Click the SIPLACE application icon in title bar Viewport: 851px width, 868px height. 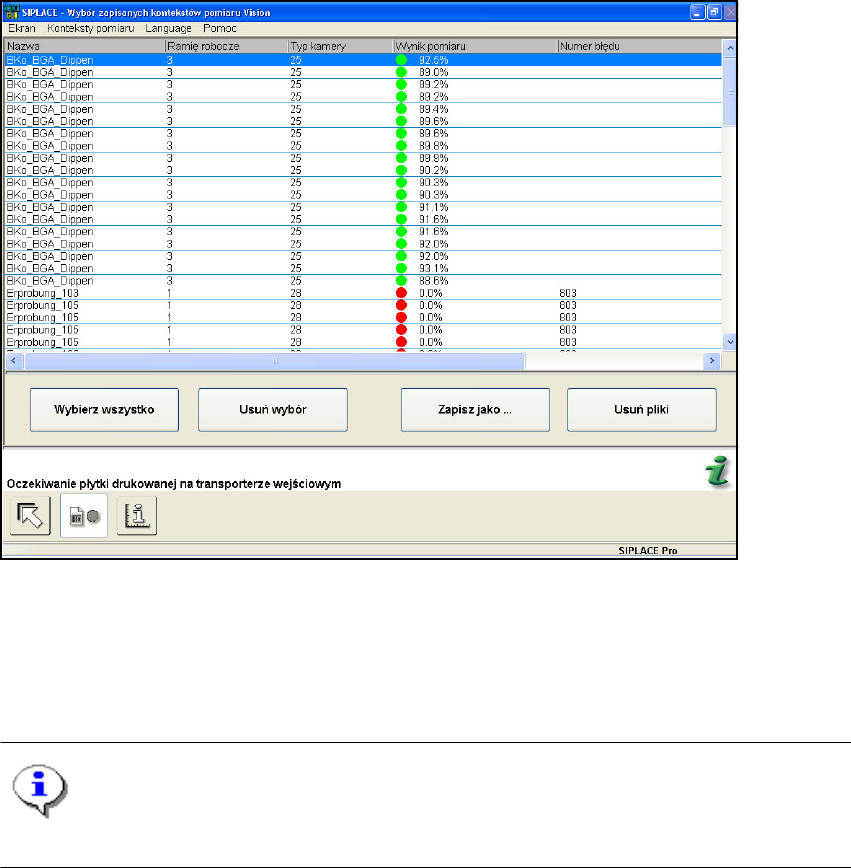point(12,12)
